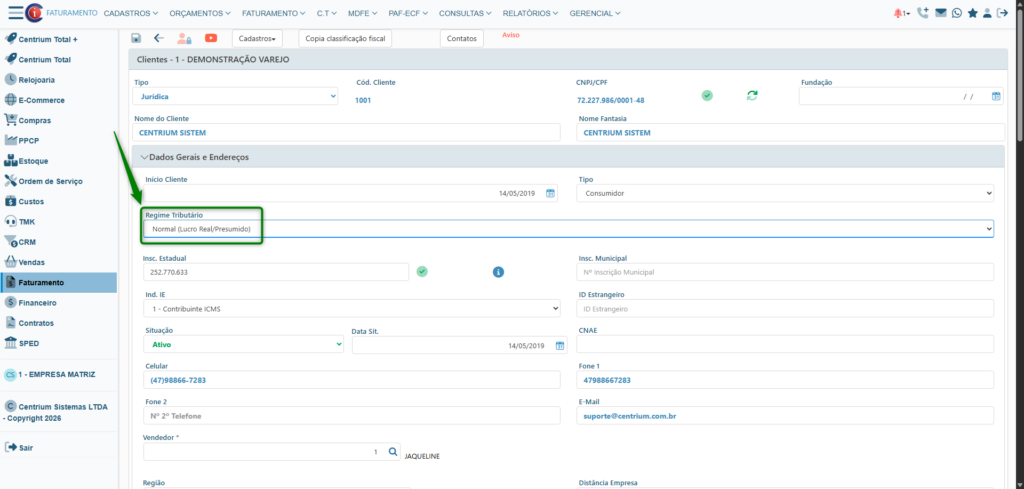The height and width of the screenshot is (489, 1024).
Task: Click the notification bell icon
Action: (x=898, y=13)
